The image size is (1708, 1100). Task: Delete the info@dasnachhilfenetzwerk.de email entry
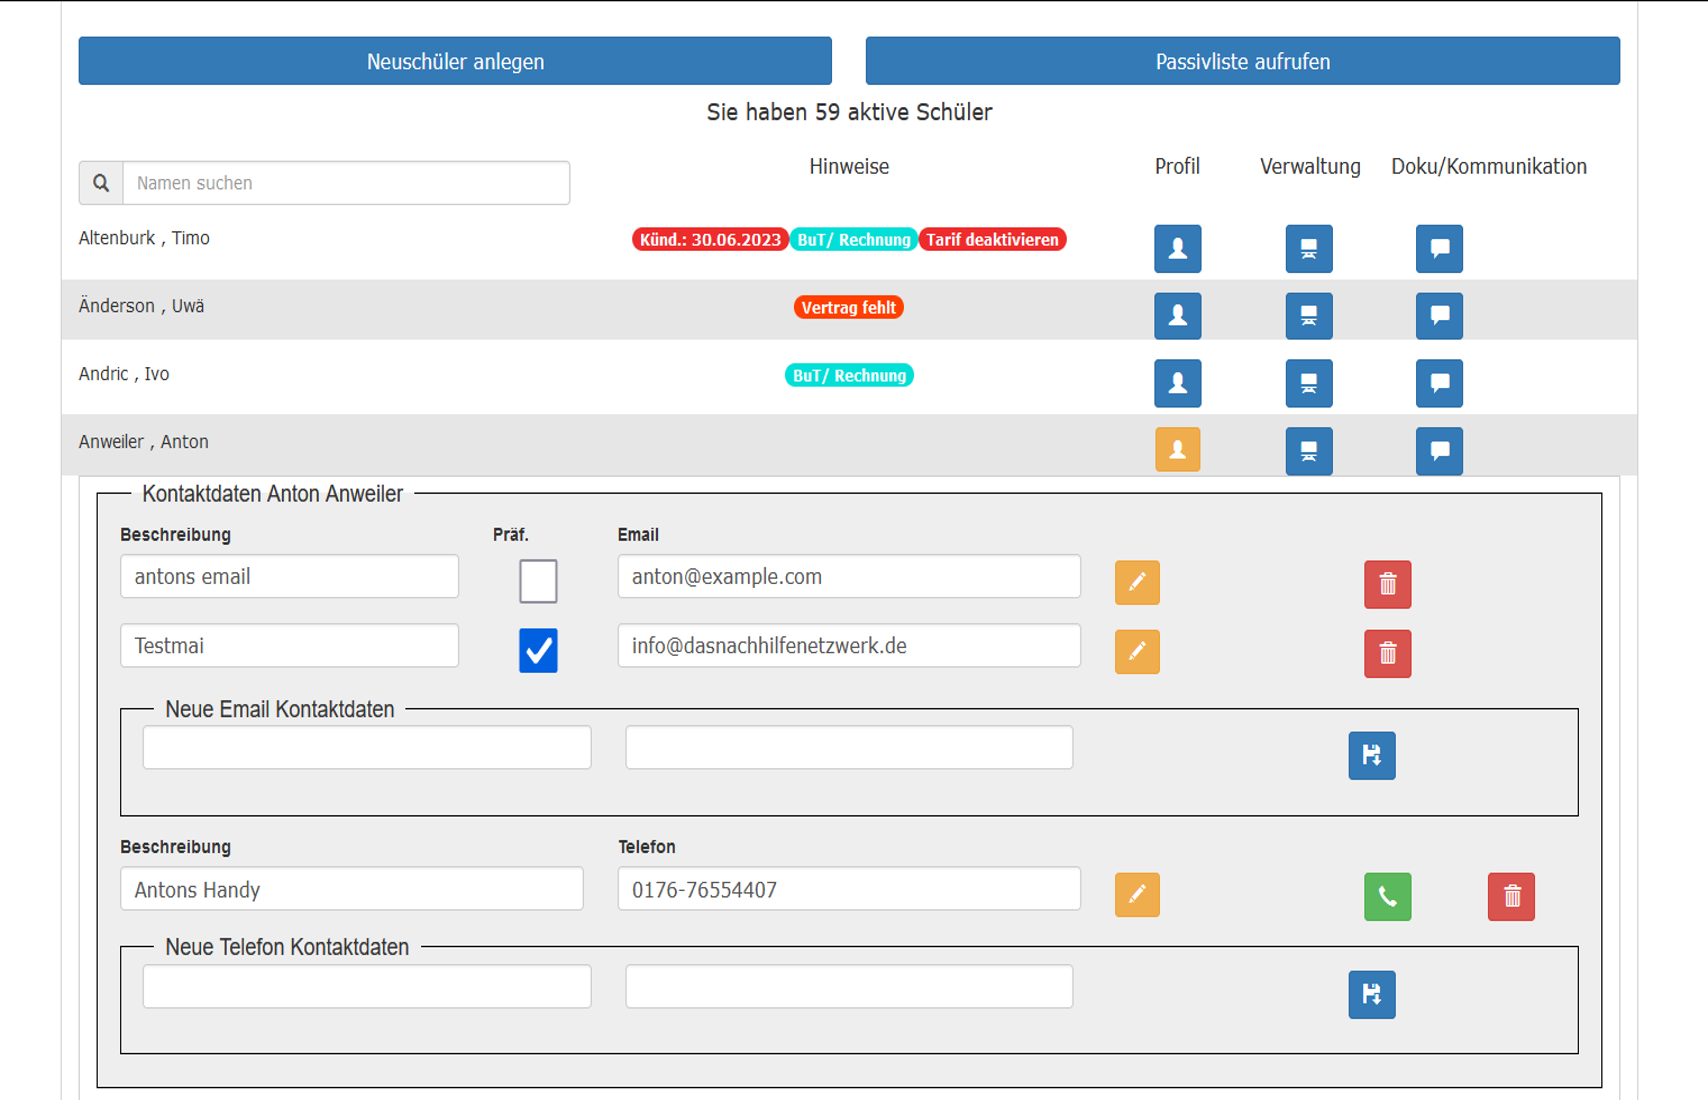click(1387, 654)
